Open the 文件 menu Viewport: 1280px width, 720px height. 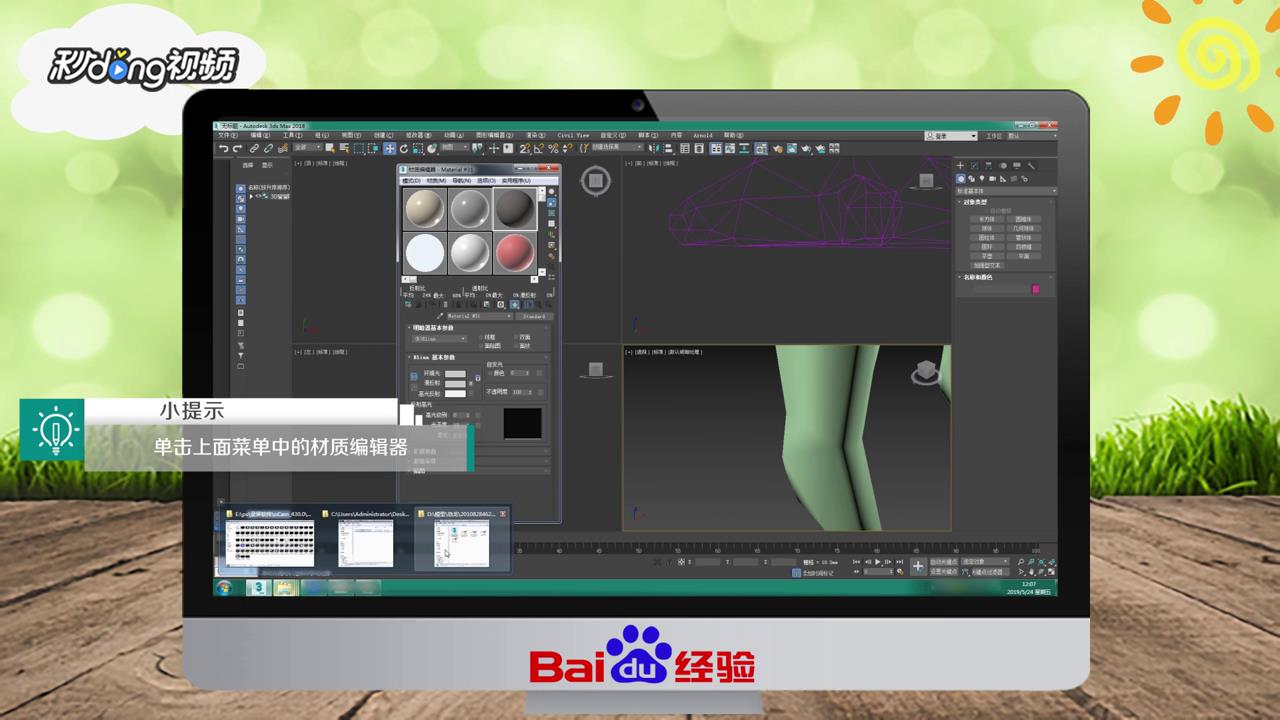[x=229, y=135]
